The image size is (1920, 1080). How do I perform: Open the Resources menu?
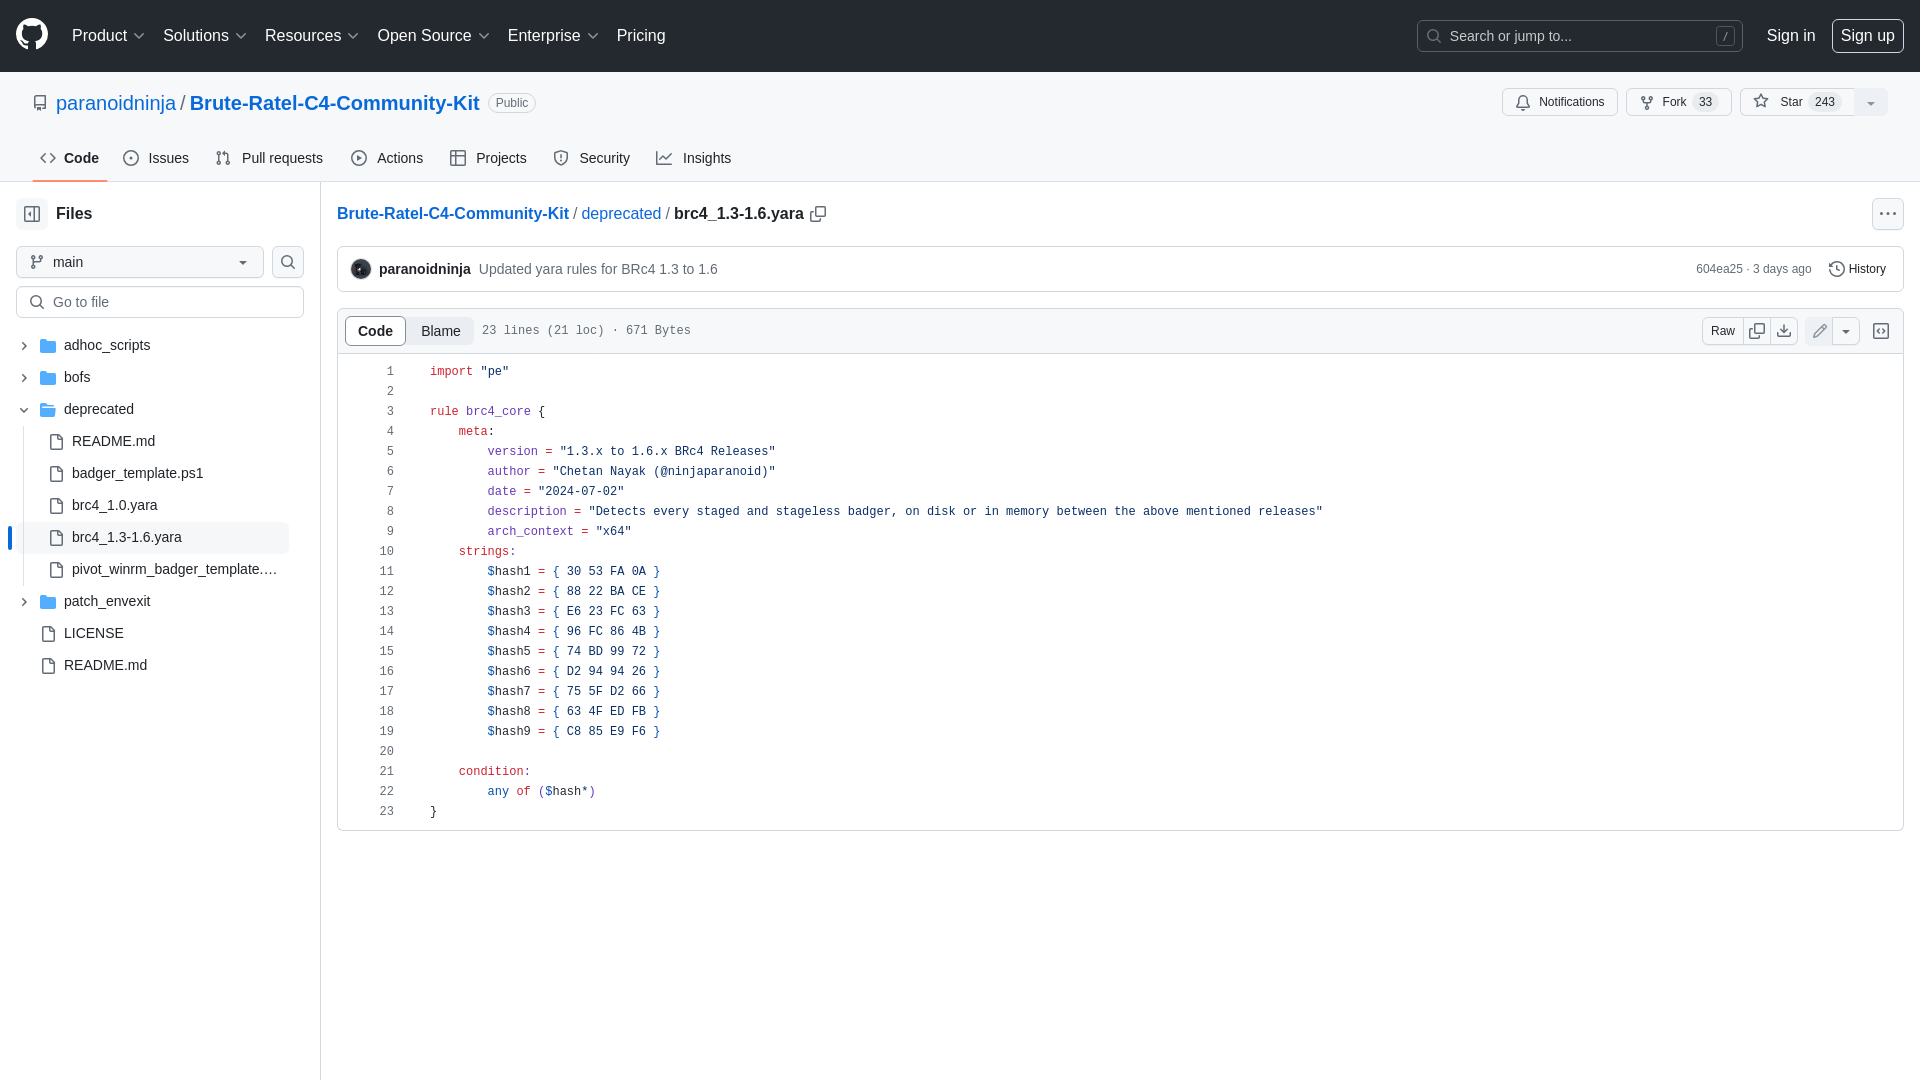(311, 36)
